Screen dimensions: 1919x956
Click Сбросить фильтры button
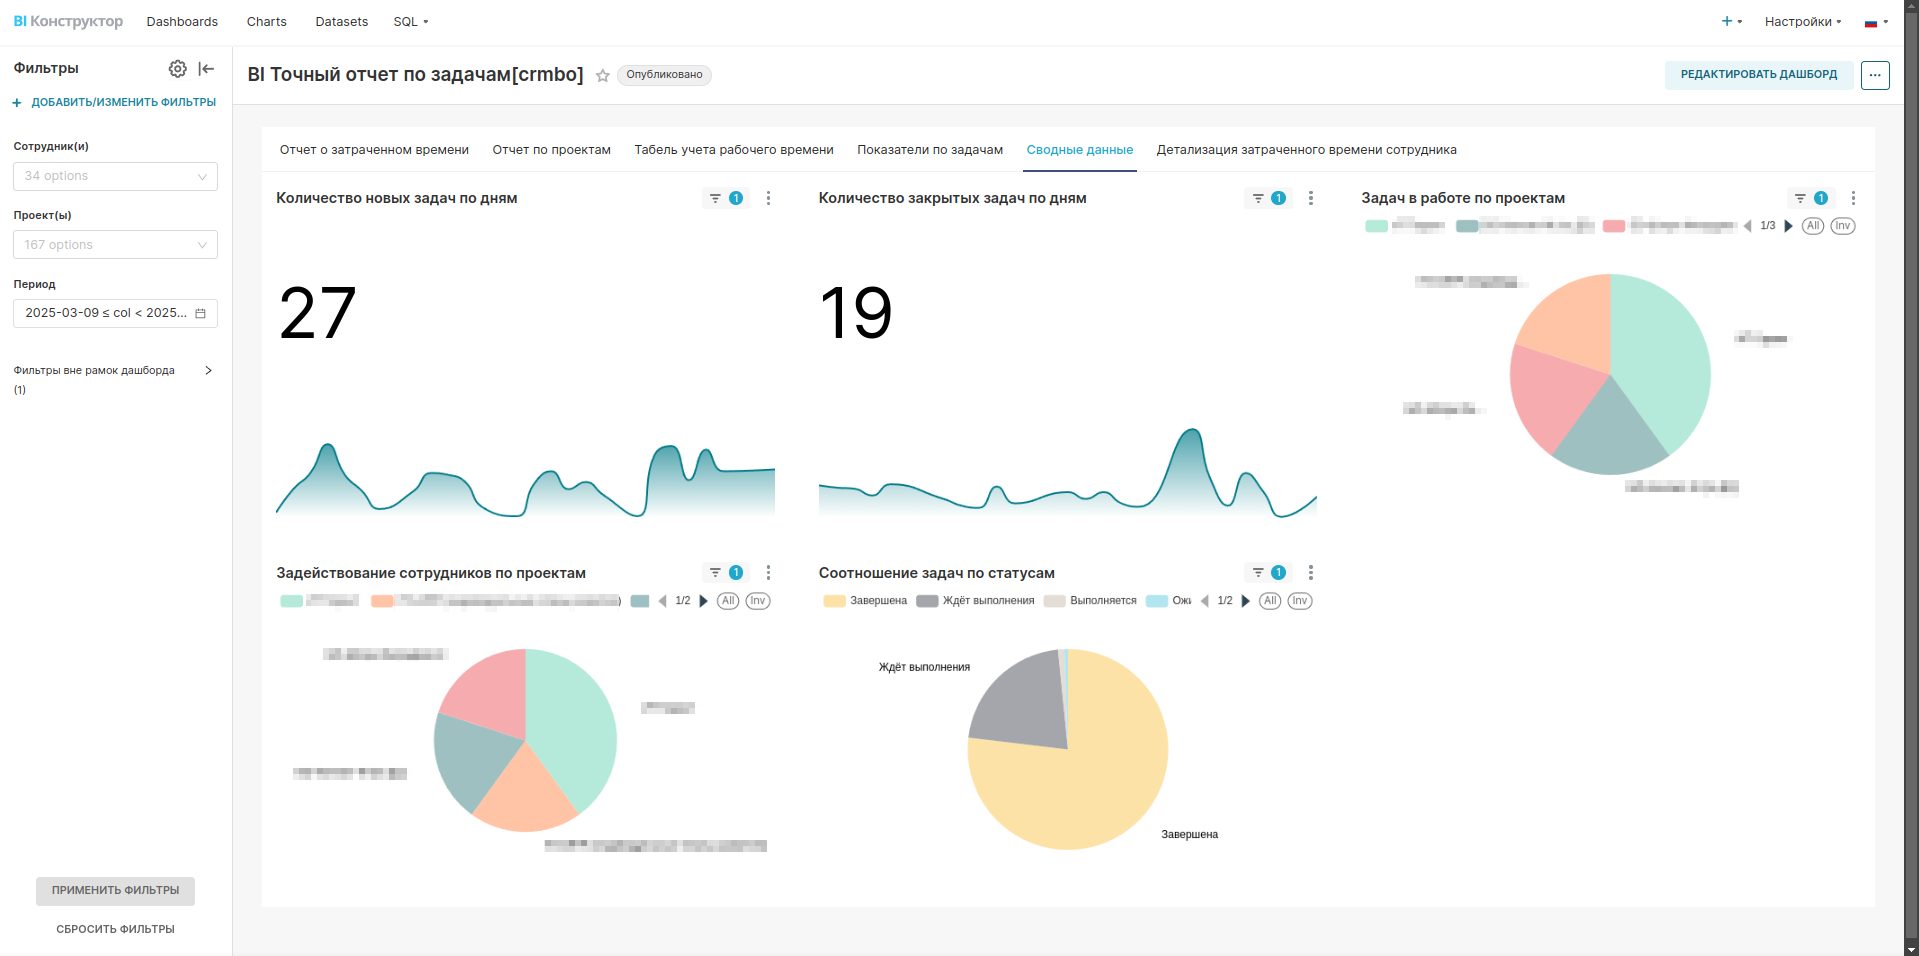coord(115,929)
